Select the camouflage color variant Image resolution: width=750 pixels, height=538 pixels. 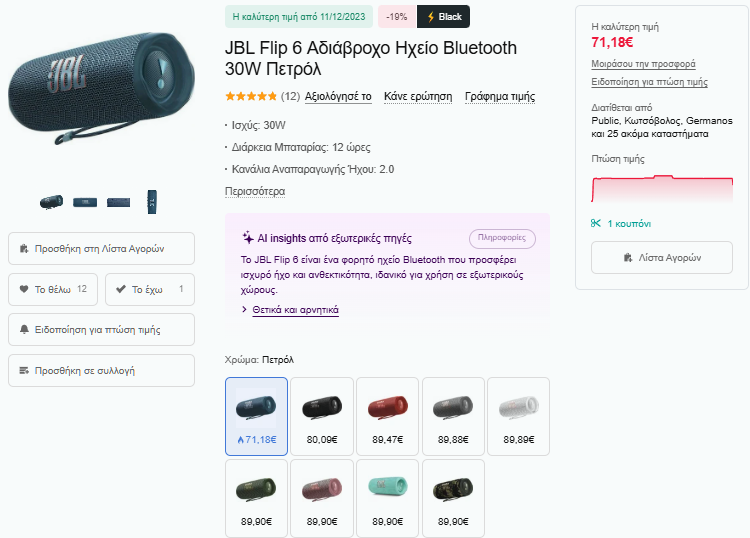[453, 498]
